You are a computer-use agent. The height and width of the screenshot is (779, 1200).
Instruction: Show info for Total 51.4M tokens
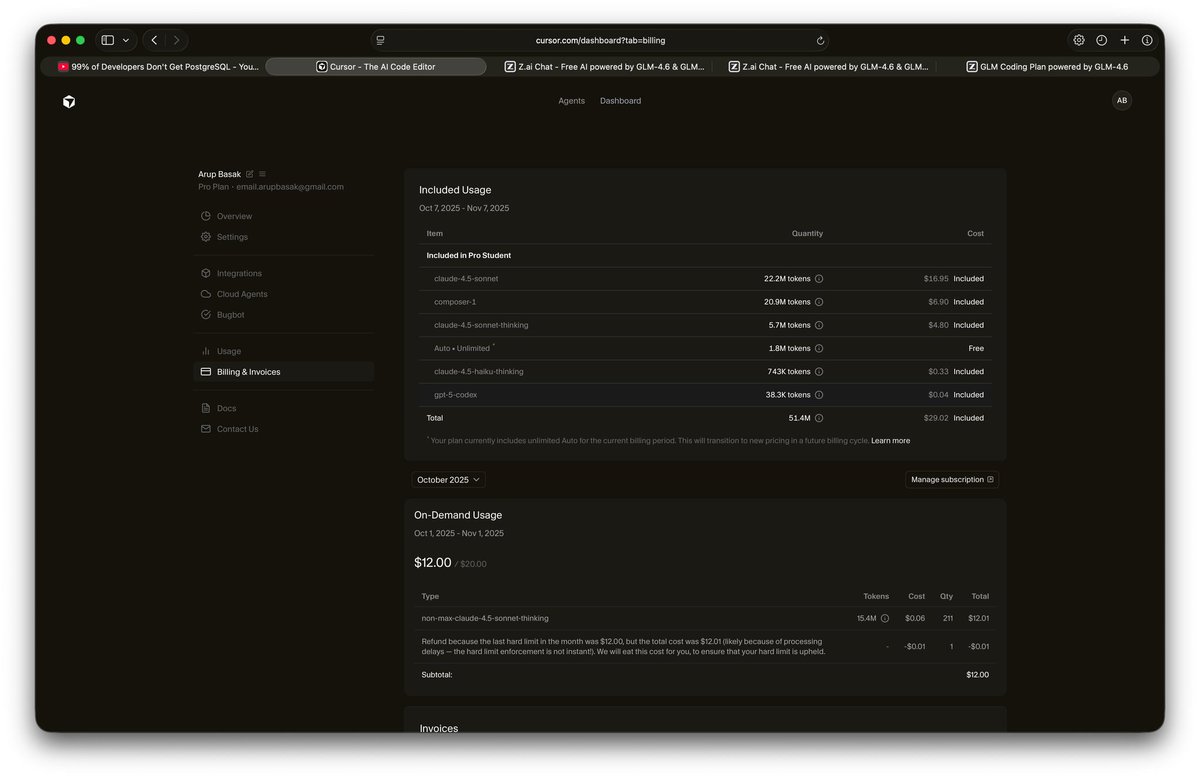[x=819, y=418]
